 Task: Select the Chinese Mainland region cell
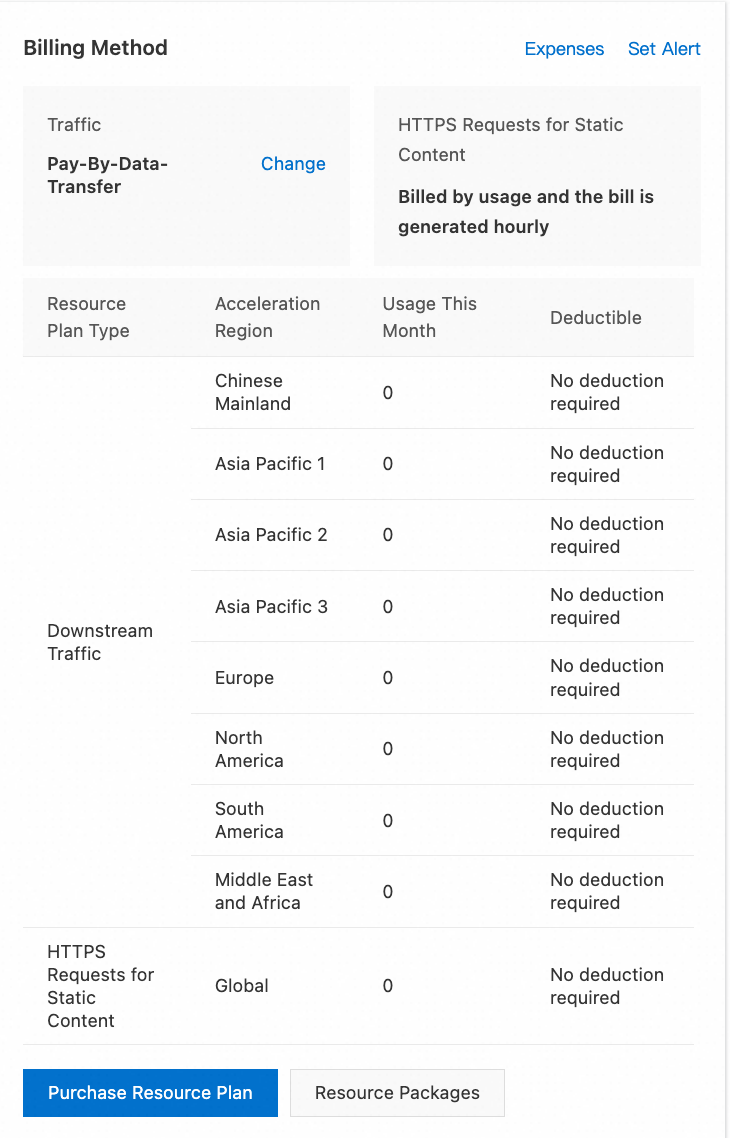pyautogui.click(x=253, y=392)
